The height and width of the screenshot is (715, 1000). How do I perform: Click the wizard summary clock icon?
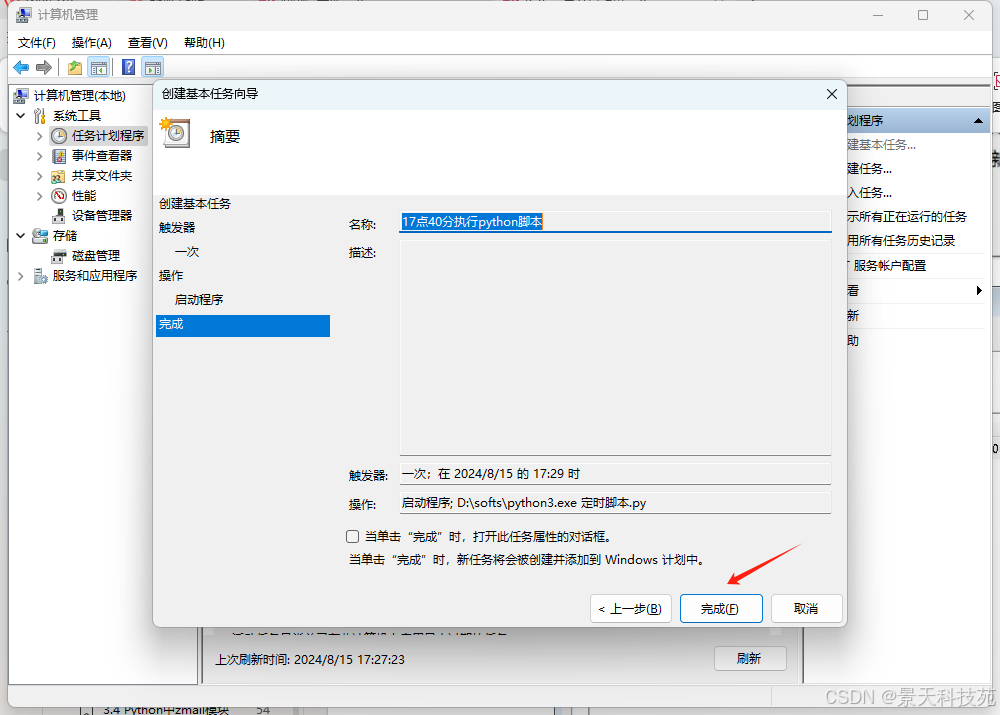pos(175,133)
